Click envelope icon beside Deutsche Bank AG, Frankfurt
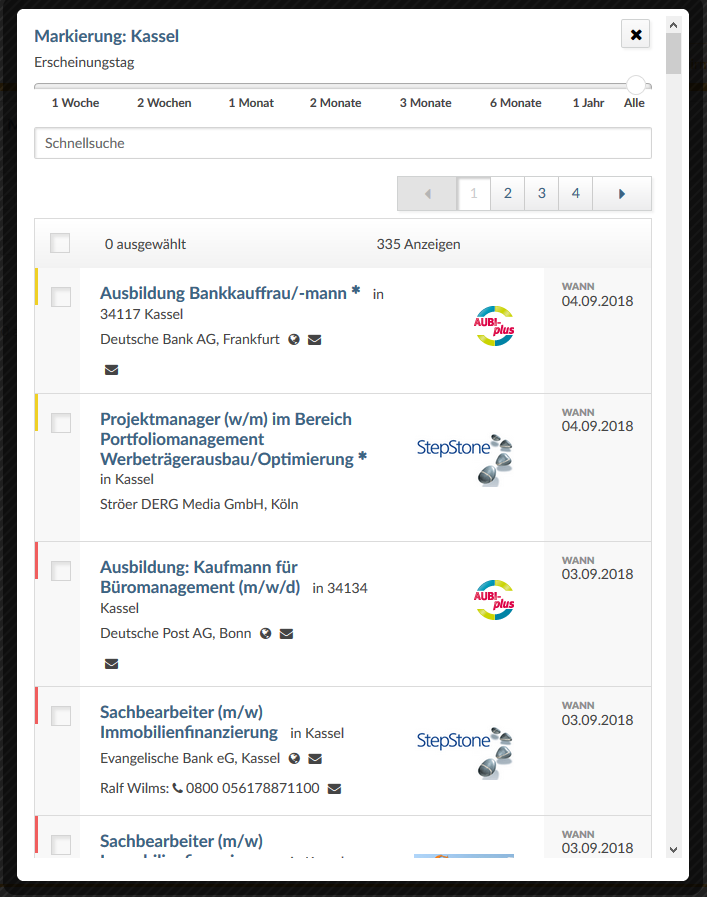The image size is (707, 897). pos(314,340)
